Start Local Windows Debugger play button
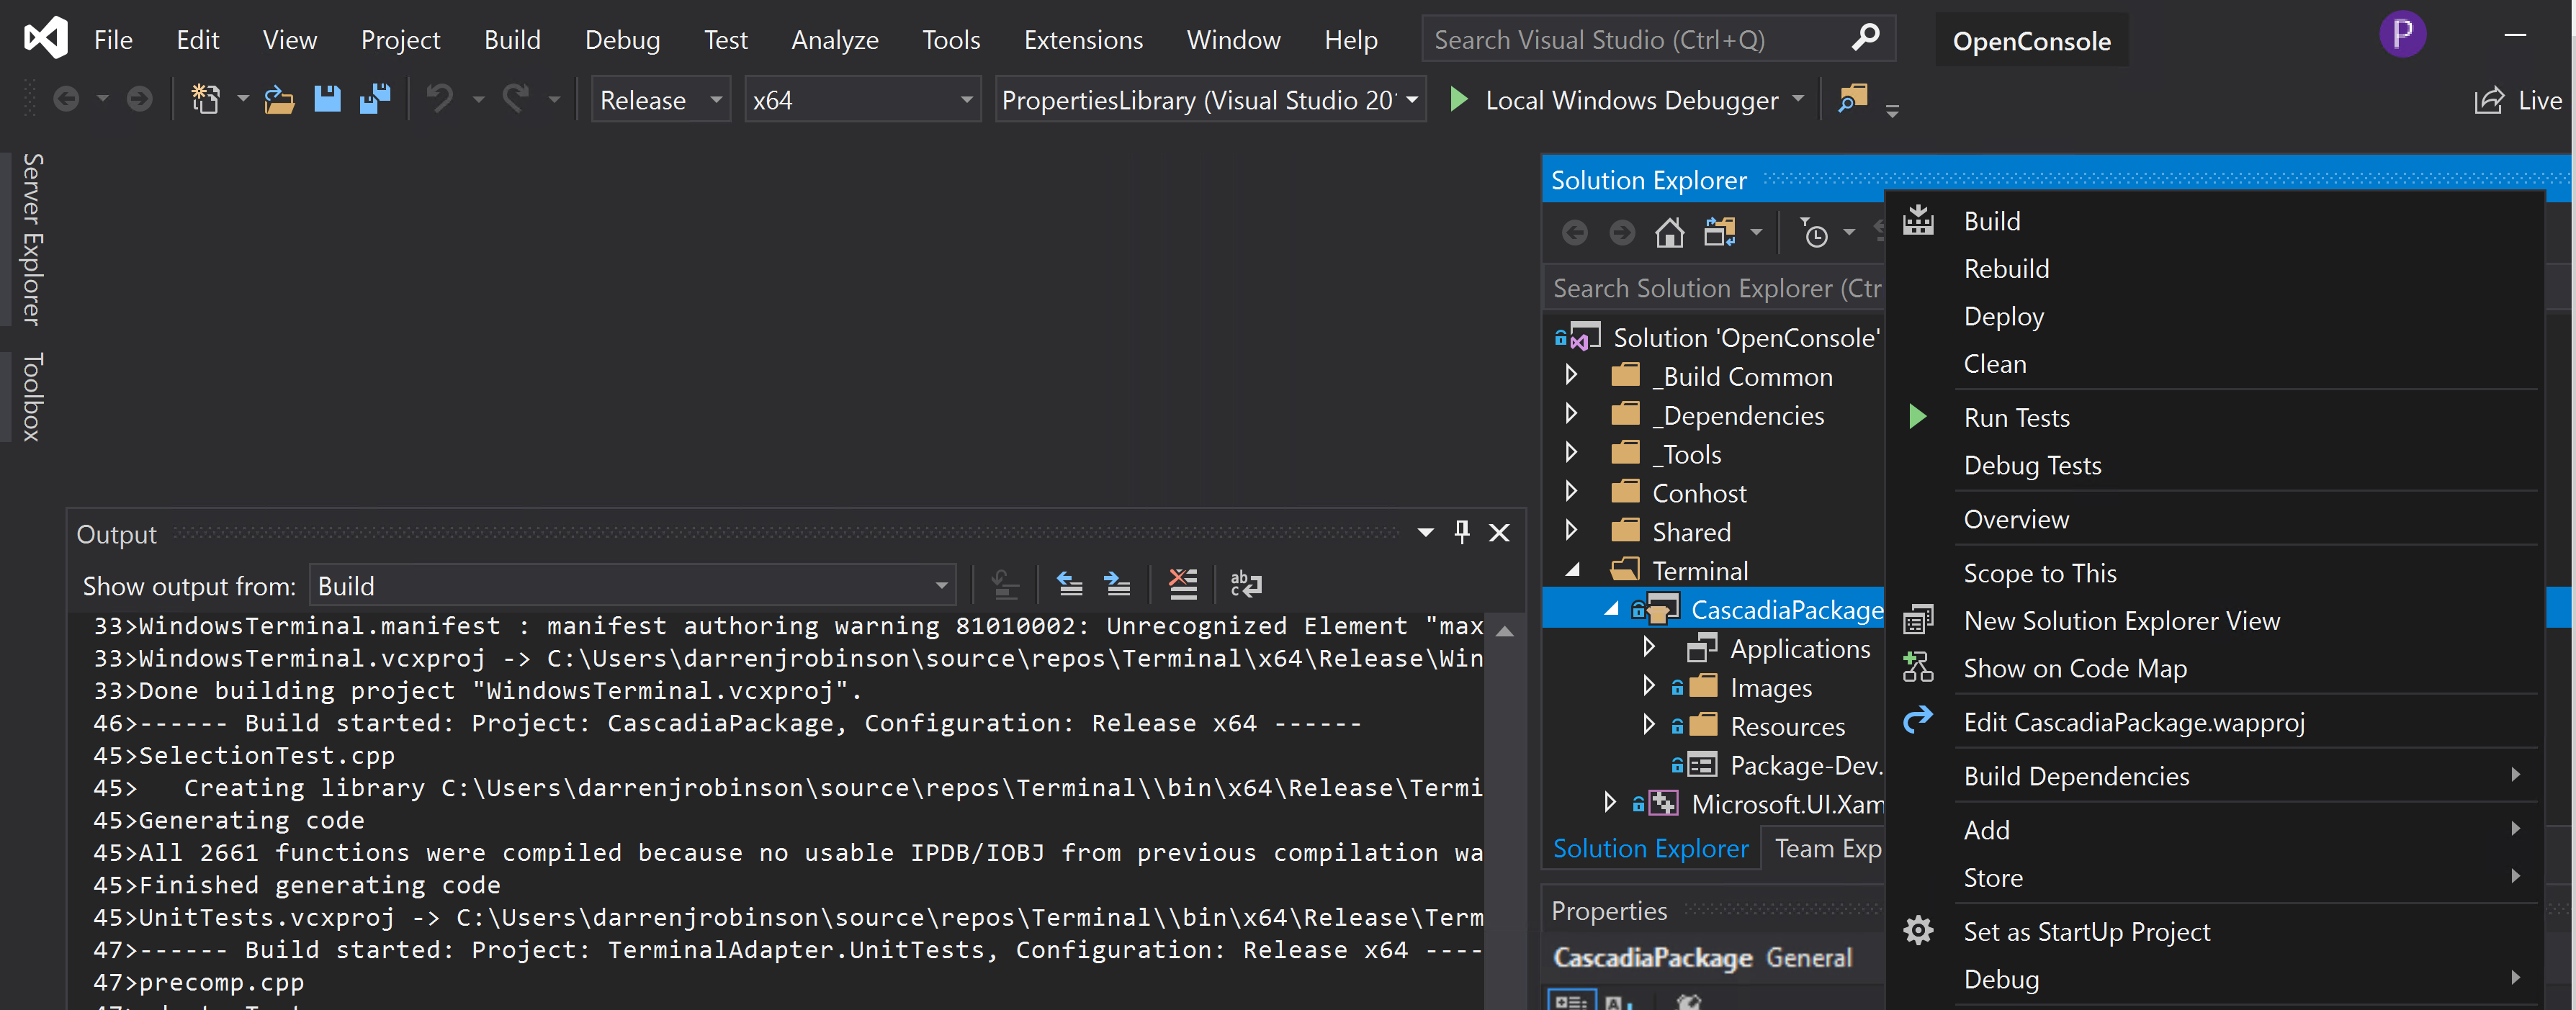The height and width of the screenshot is (1010, 2576). (1459, 100)
